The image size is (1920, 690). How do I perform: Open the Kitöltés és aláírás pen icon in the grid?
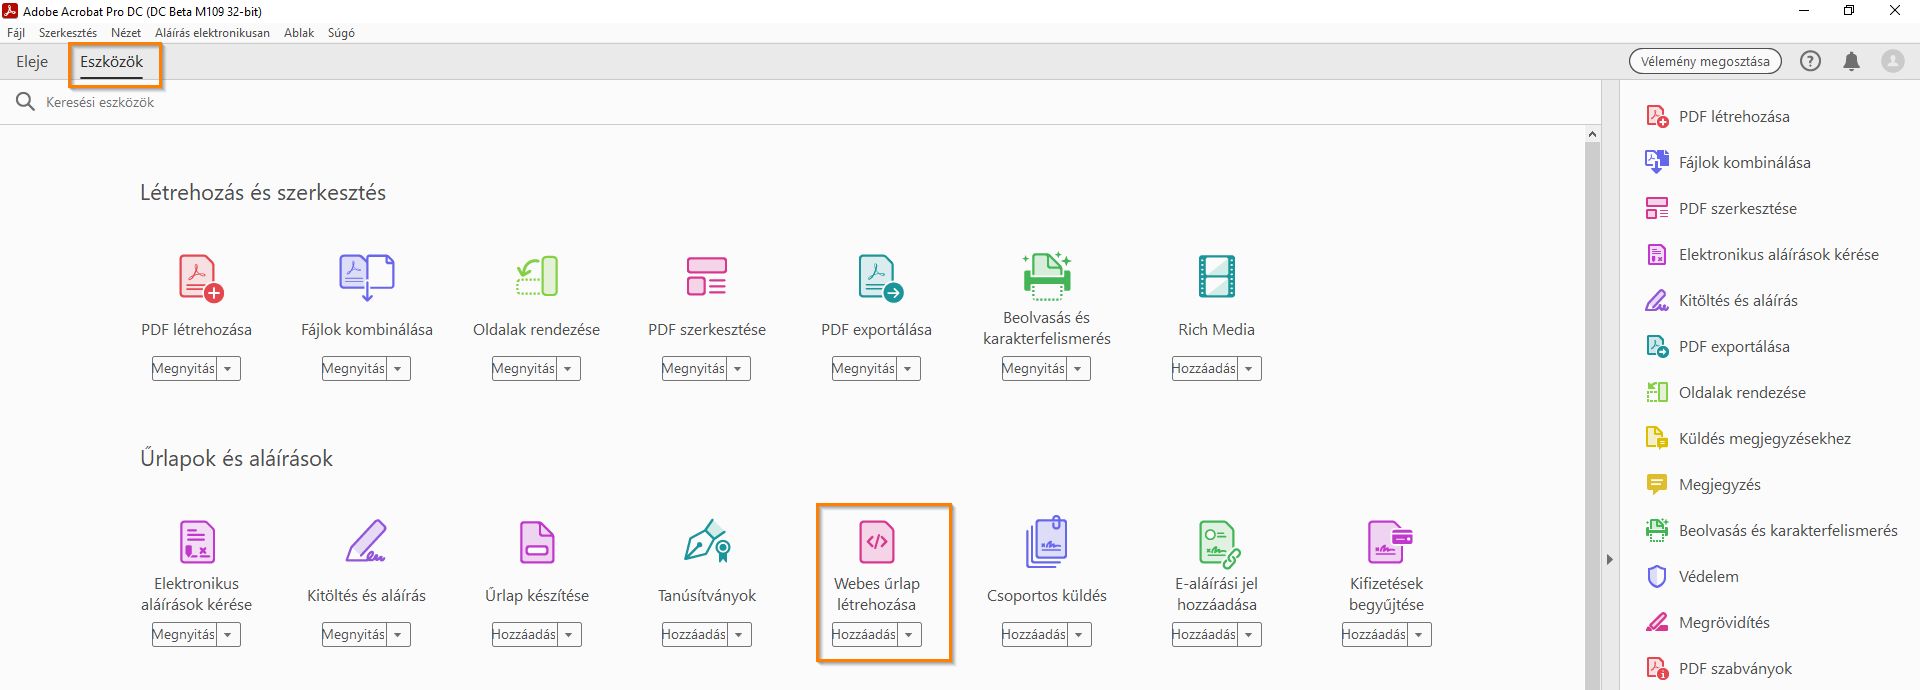pyautogui.click(x=366, y=542)
